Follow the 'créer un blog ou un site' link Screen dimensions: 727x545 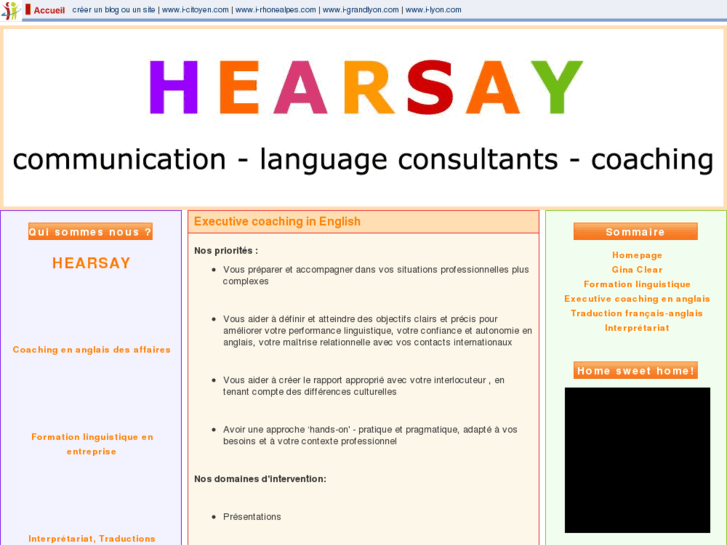114,10
